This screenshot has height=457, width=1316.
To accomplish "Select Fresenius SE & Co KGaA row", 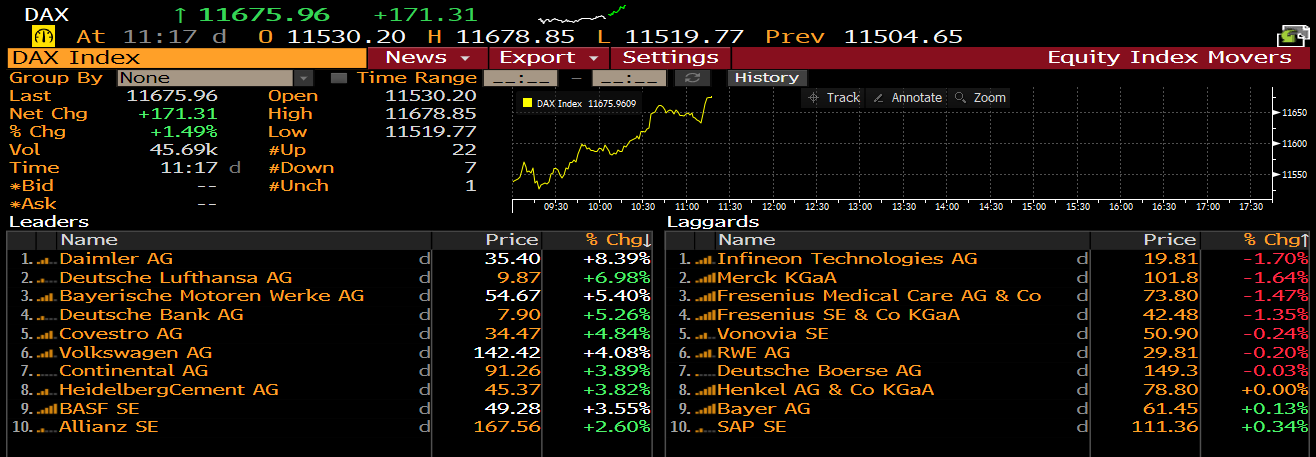I will tap(987, 315).
